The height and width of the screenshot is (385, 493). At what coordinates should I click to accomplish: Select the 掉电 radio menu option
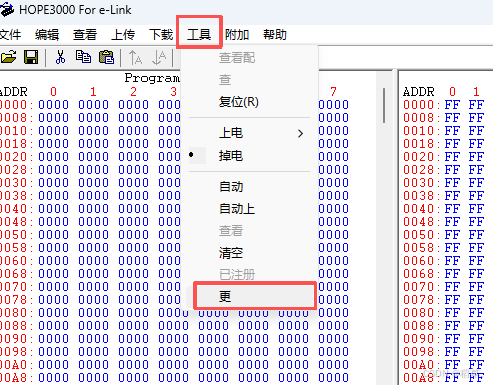pos(250,156)
